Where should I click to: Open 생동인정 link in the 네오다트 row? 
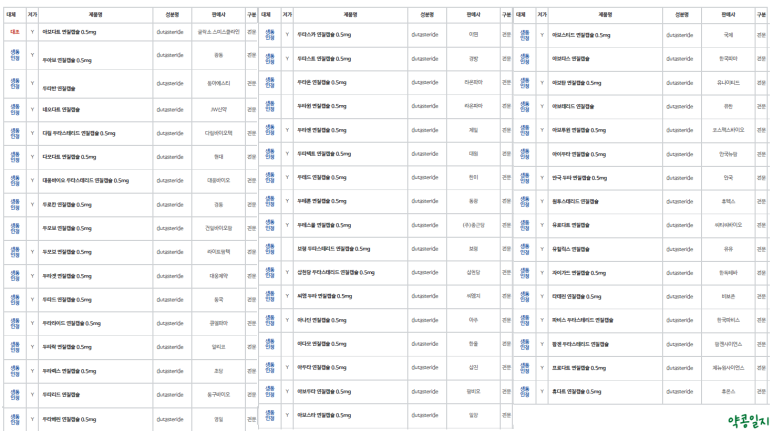(15, 109)
